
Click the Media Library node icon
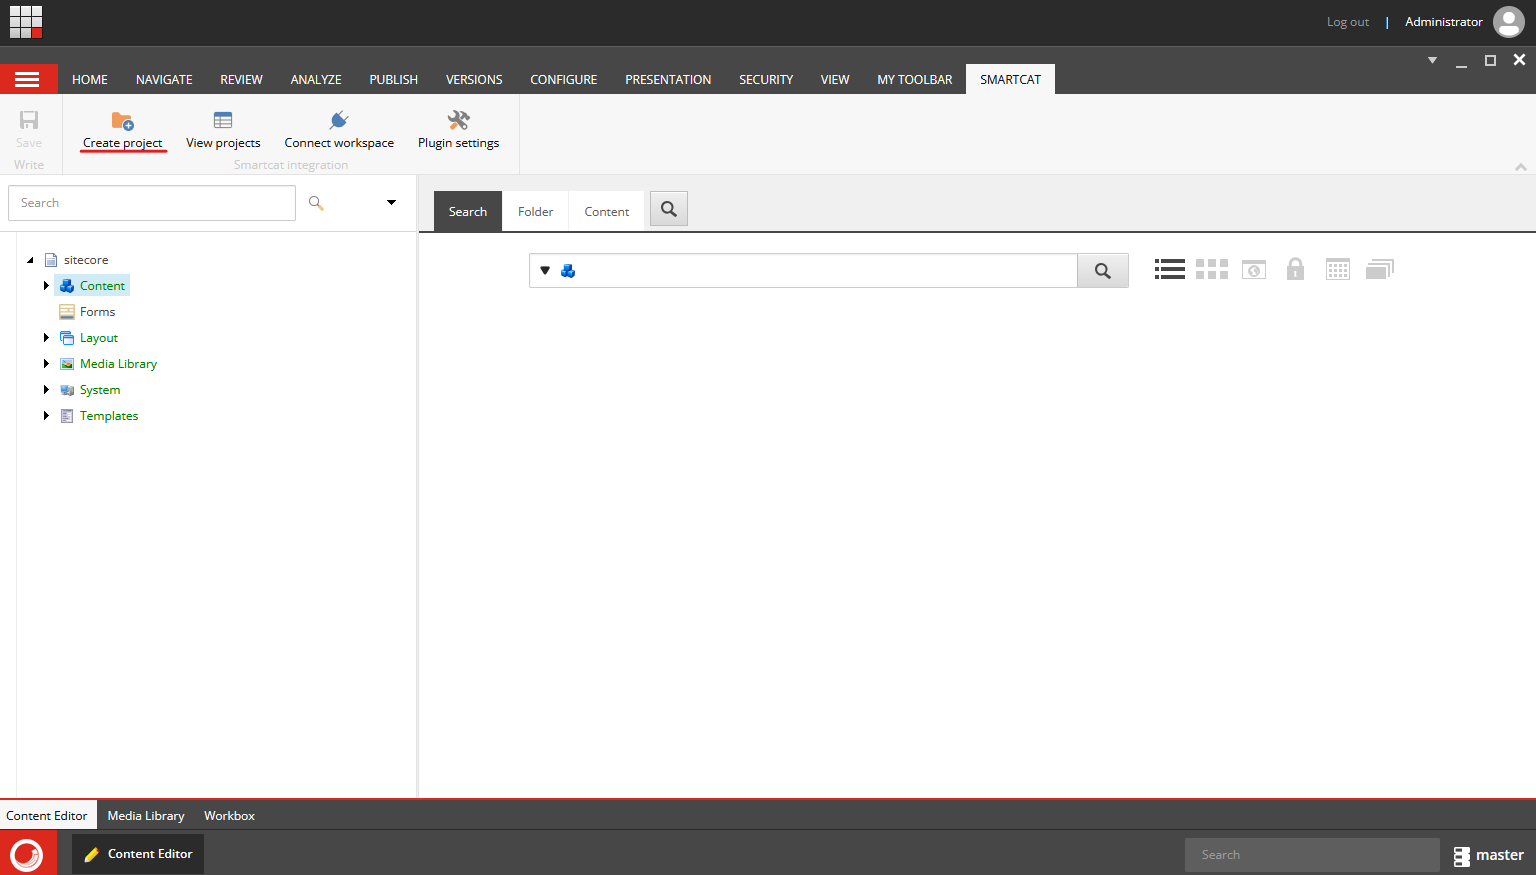pyautogui.click(x=67, y=364)
